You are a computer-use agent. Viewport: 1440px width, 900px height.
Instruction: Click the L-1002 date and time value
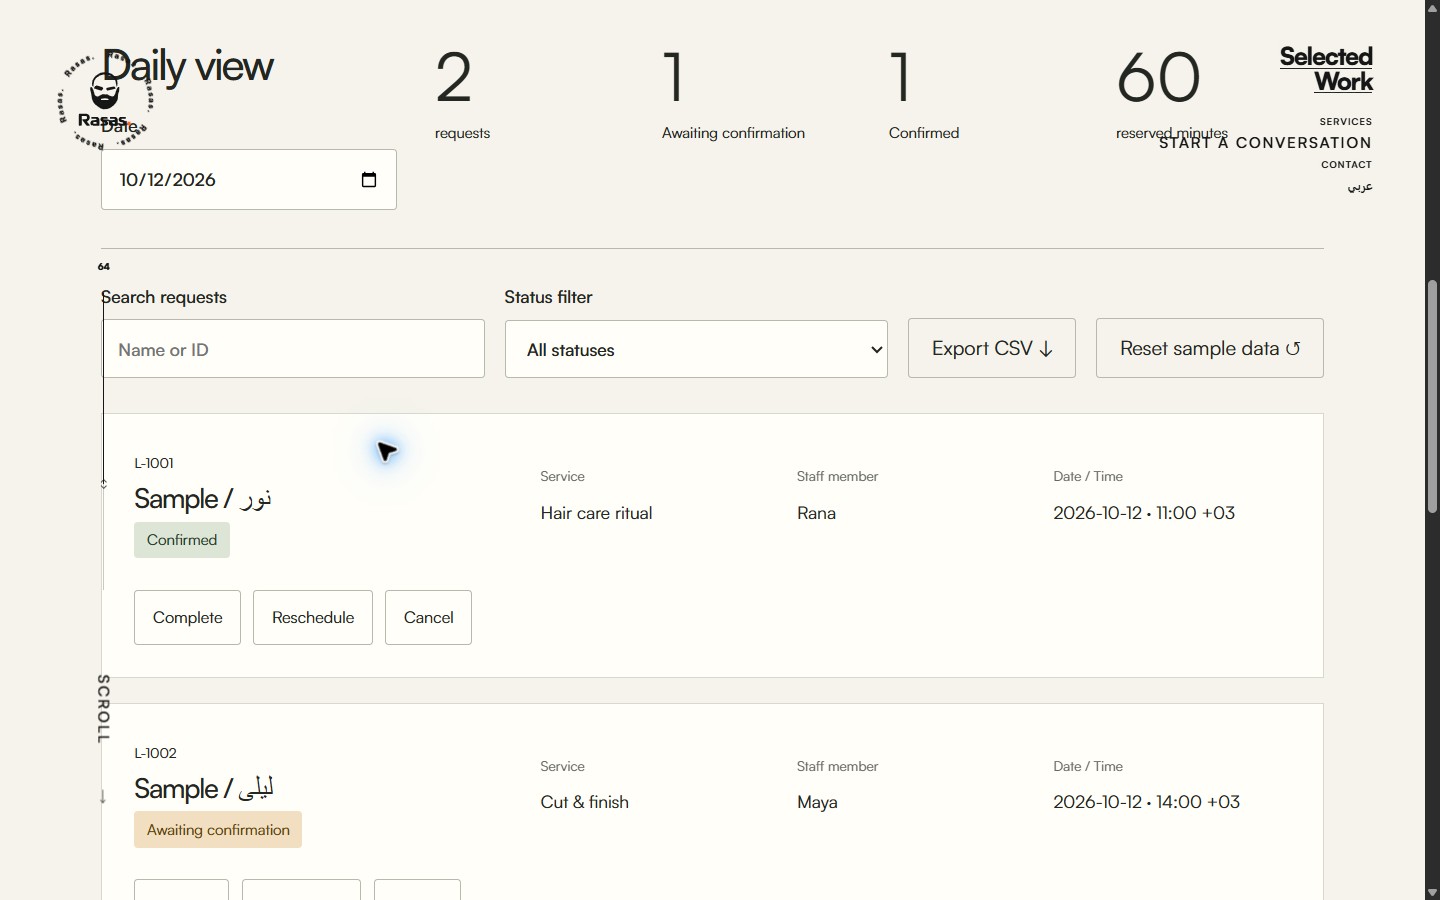pos(1147,802)
